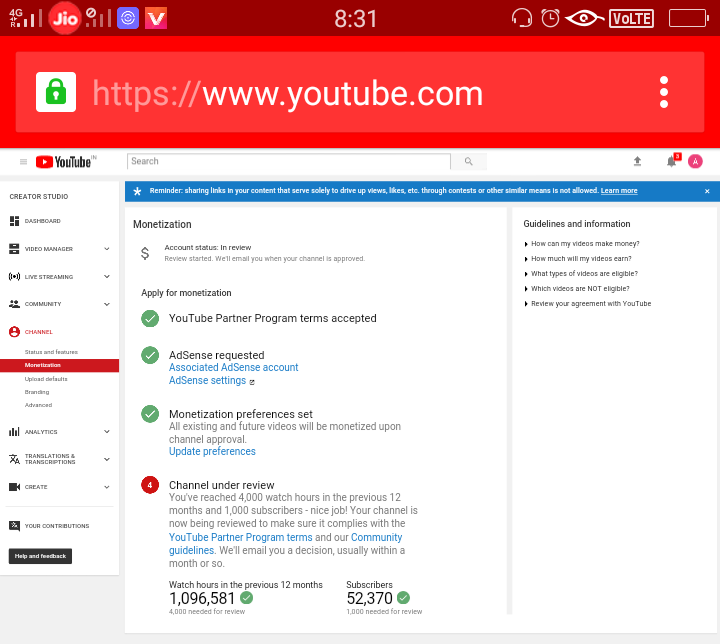Open Advanced menu item

[38, 405]
